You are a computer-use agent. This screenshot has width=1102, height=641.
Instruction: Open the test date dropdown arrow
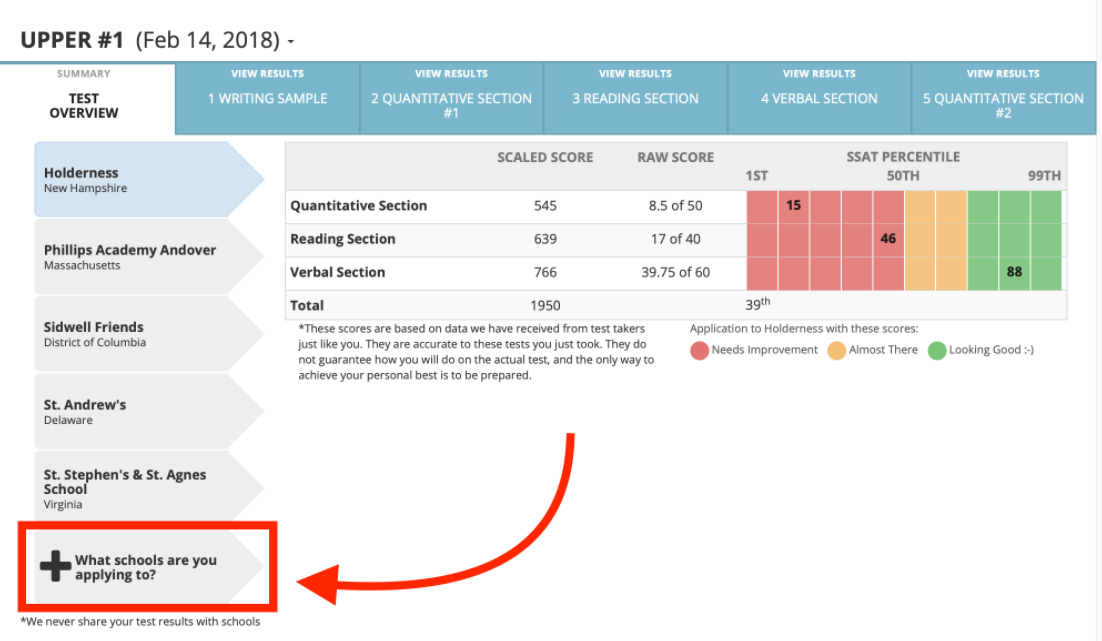(x=290, y=42)
